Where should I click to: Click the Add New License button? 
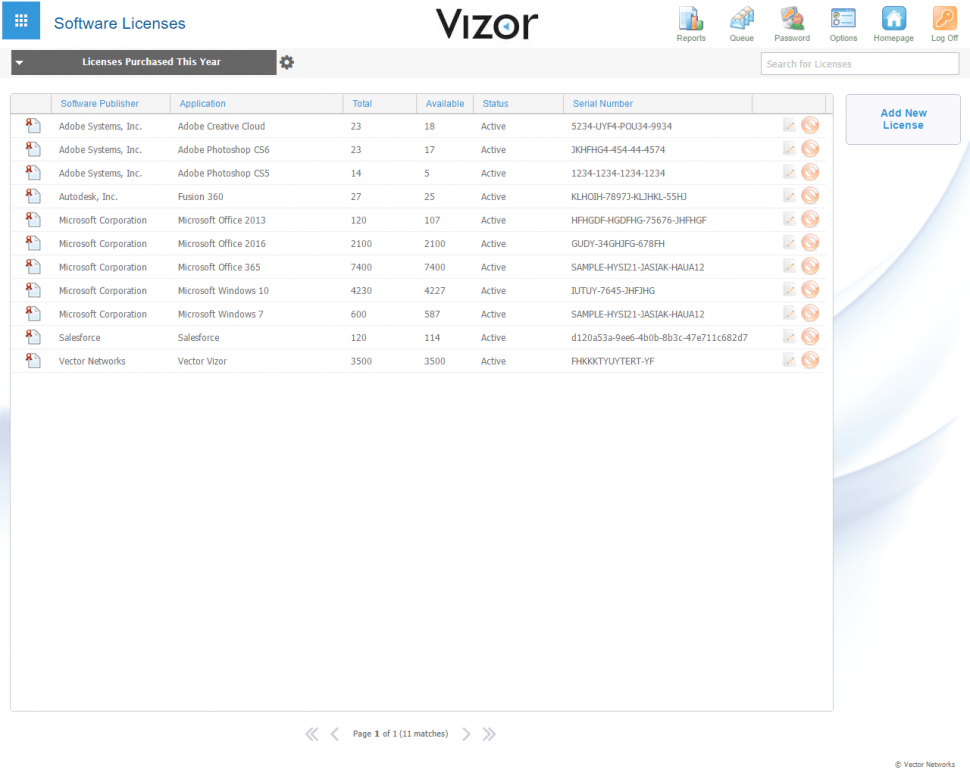tap(902, 119)
